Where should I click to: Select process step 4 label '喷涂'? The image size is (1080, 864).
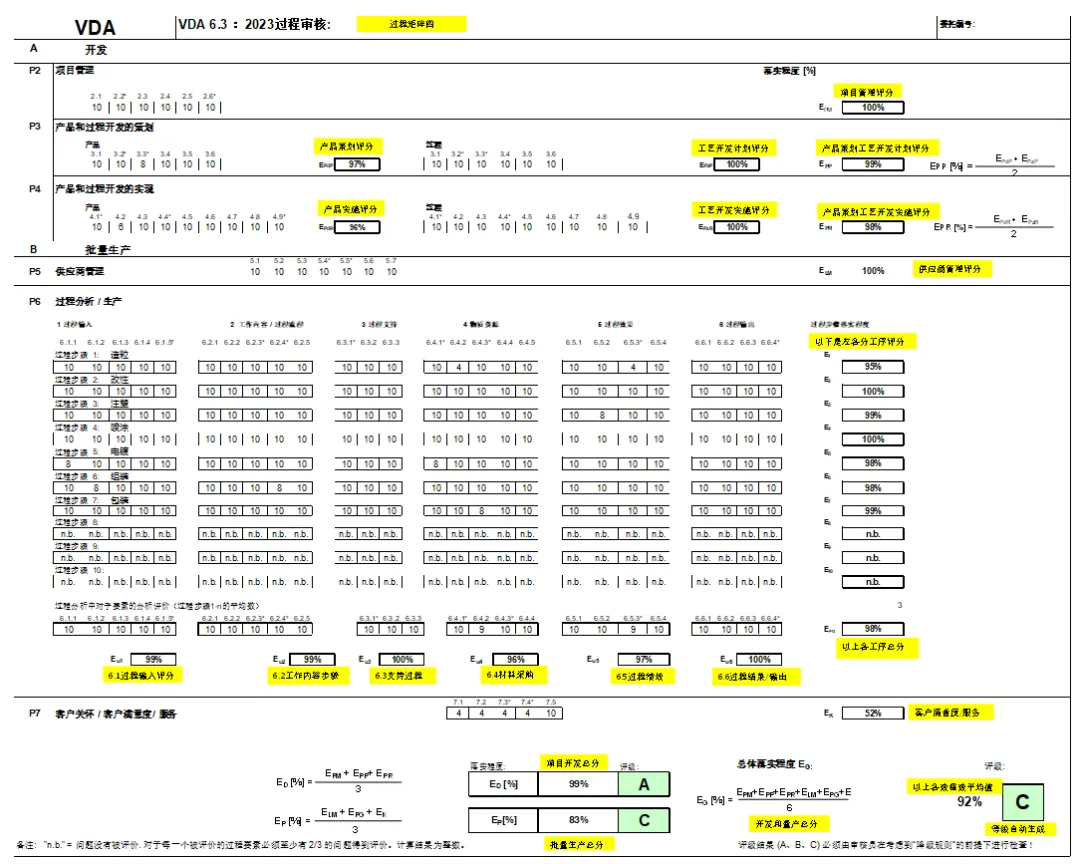(120, 427)
